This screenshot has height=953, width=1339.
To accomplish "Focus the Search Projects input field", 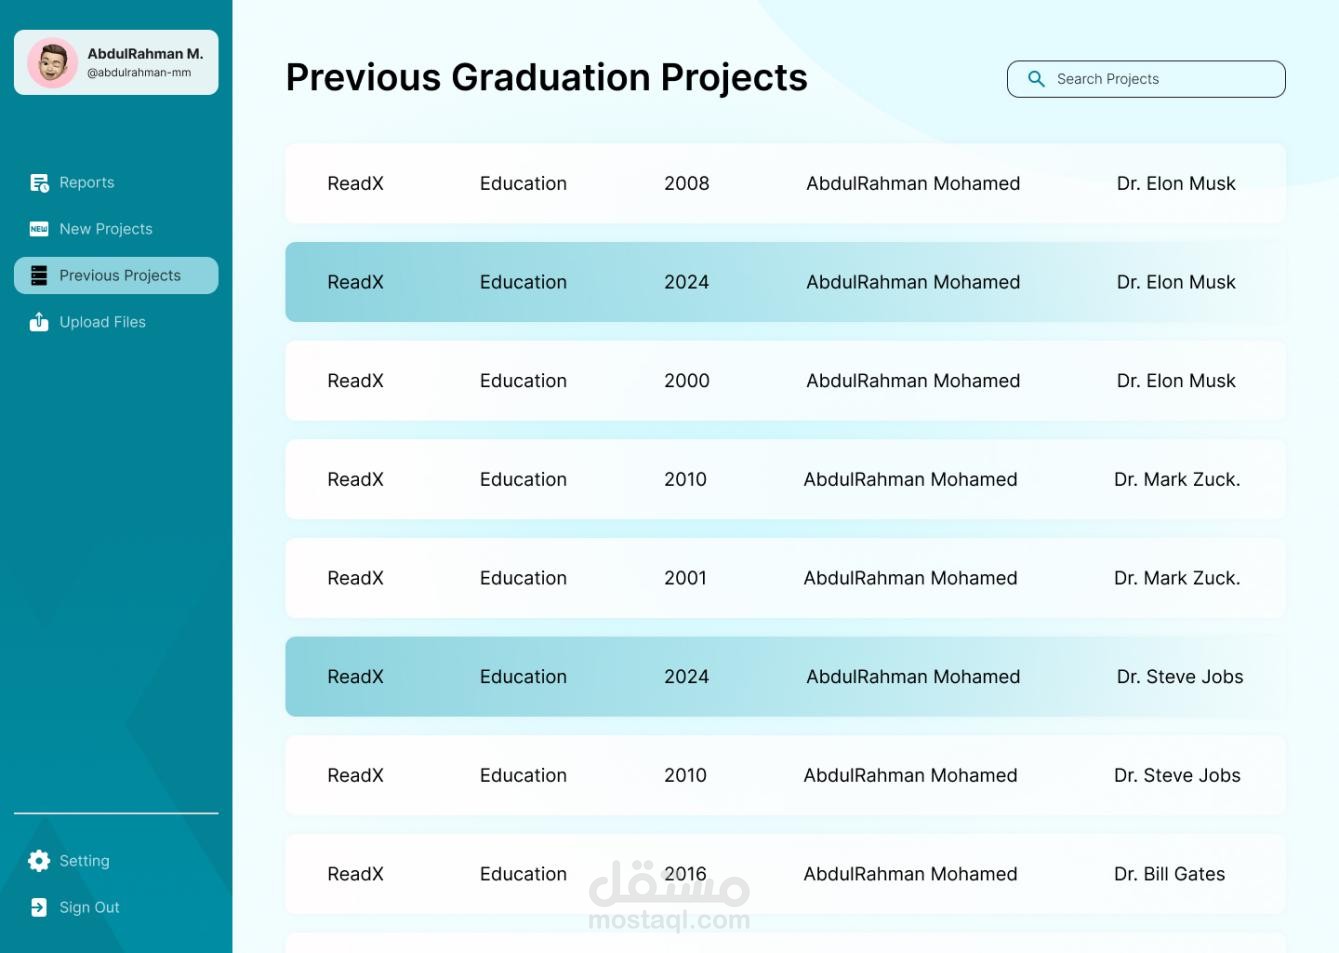I will point(1160,79).
